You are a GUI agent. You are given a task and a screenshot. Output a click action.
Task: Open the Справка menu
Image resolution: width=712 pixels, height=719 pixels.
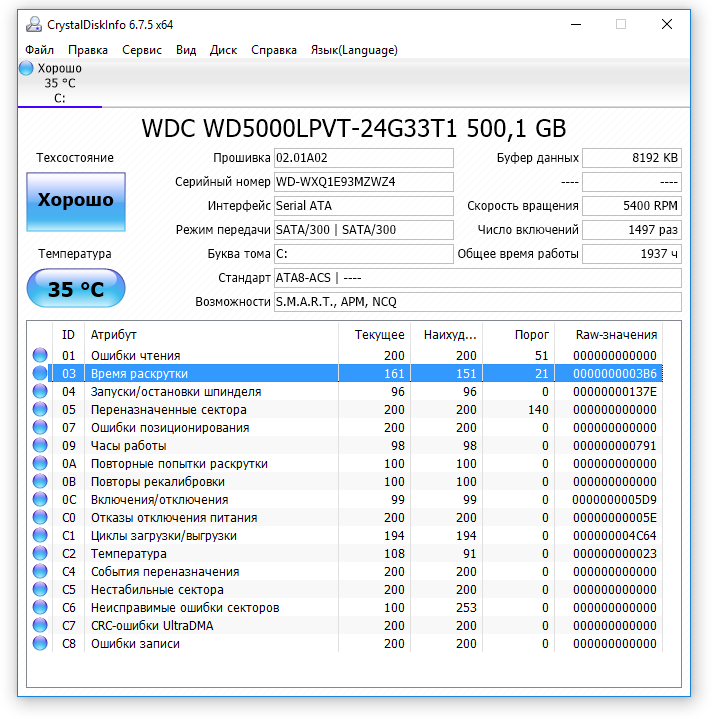(x=274, y=50)
